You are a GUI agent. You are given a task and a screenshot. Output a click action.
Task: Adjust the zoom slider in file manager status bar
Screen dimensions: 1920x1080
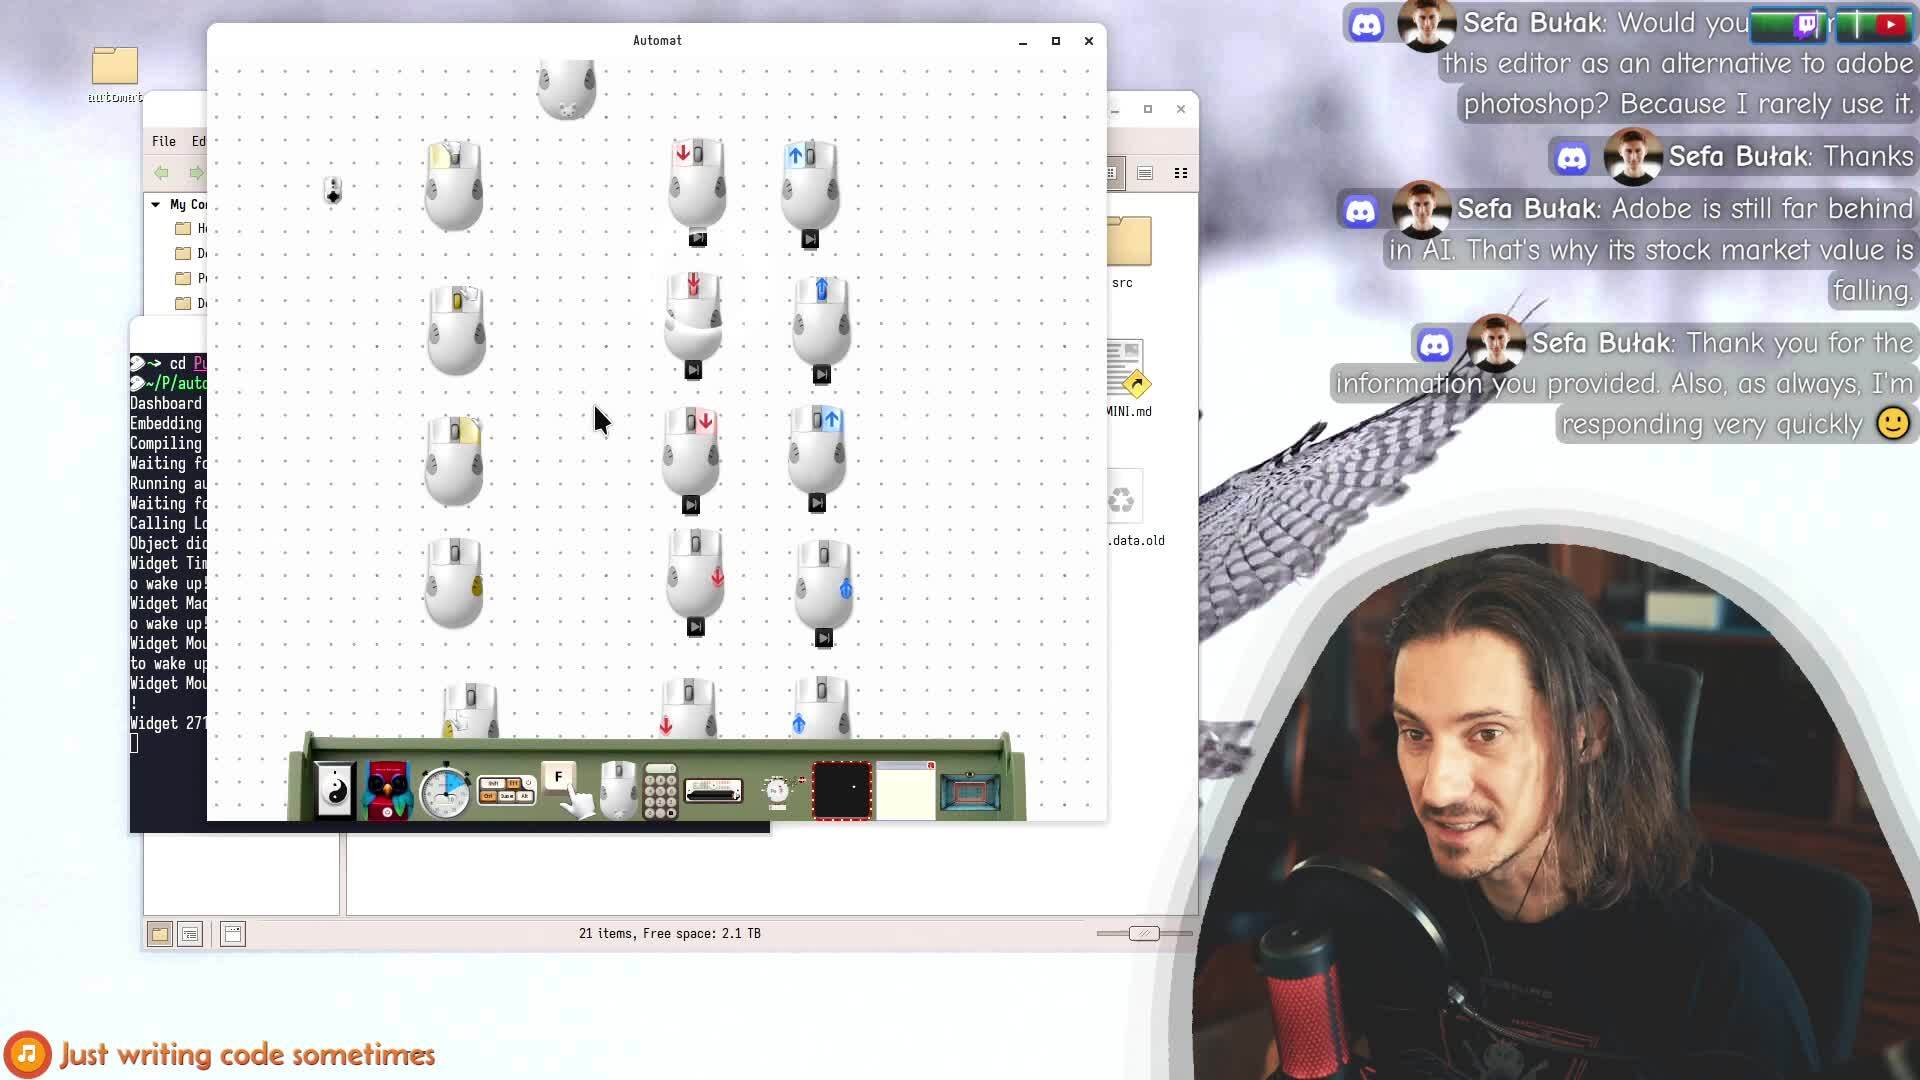[1144, 933]
